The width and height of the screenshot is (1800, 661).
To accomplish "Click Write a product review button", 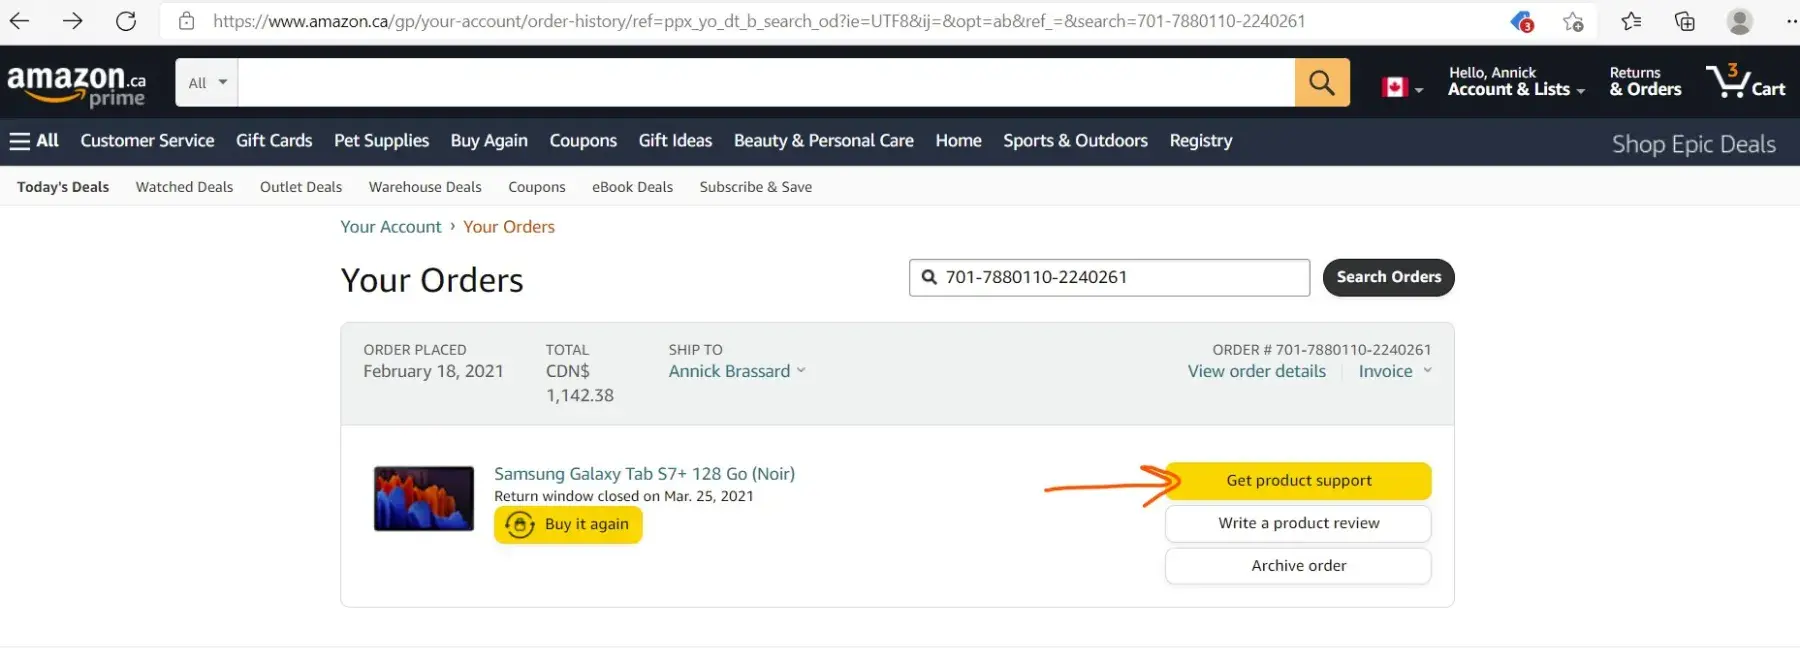I will point(1298,524).
